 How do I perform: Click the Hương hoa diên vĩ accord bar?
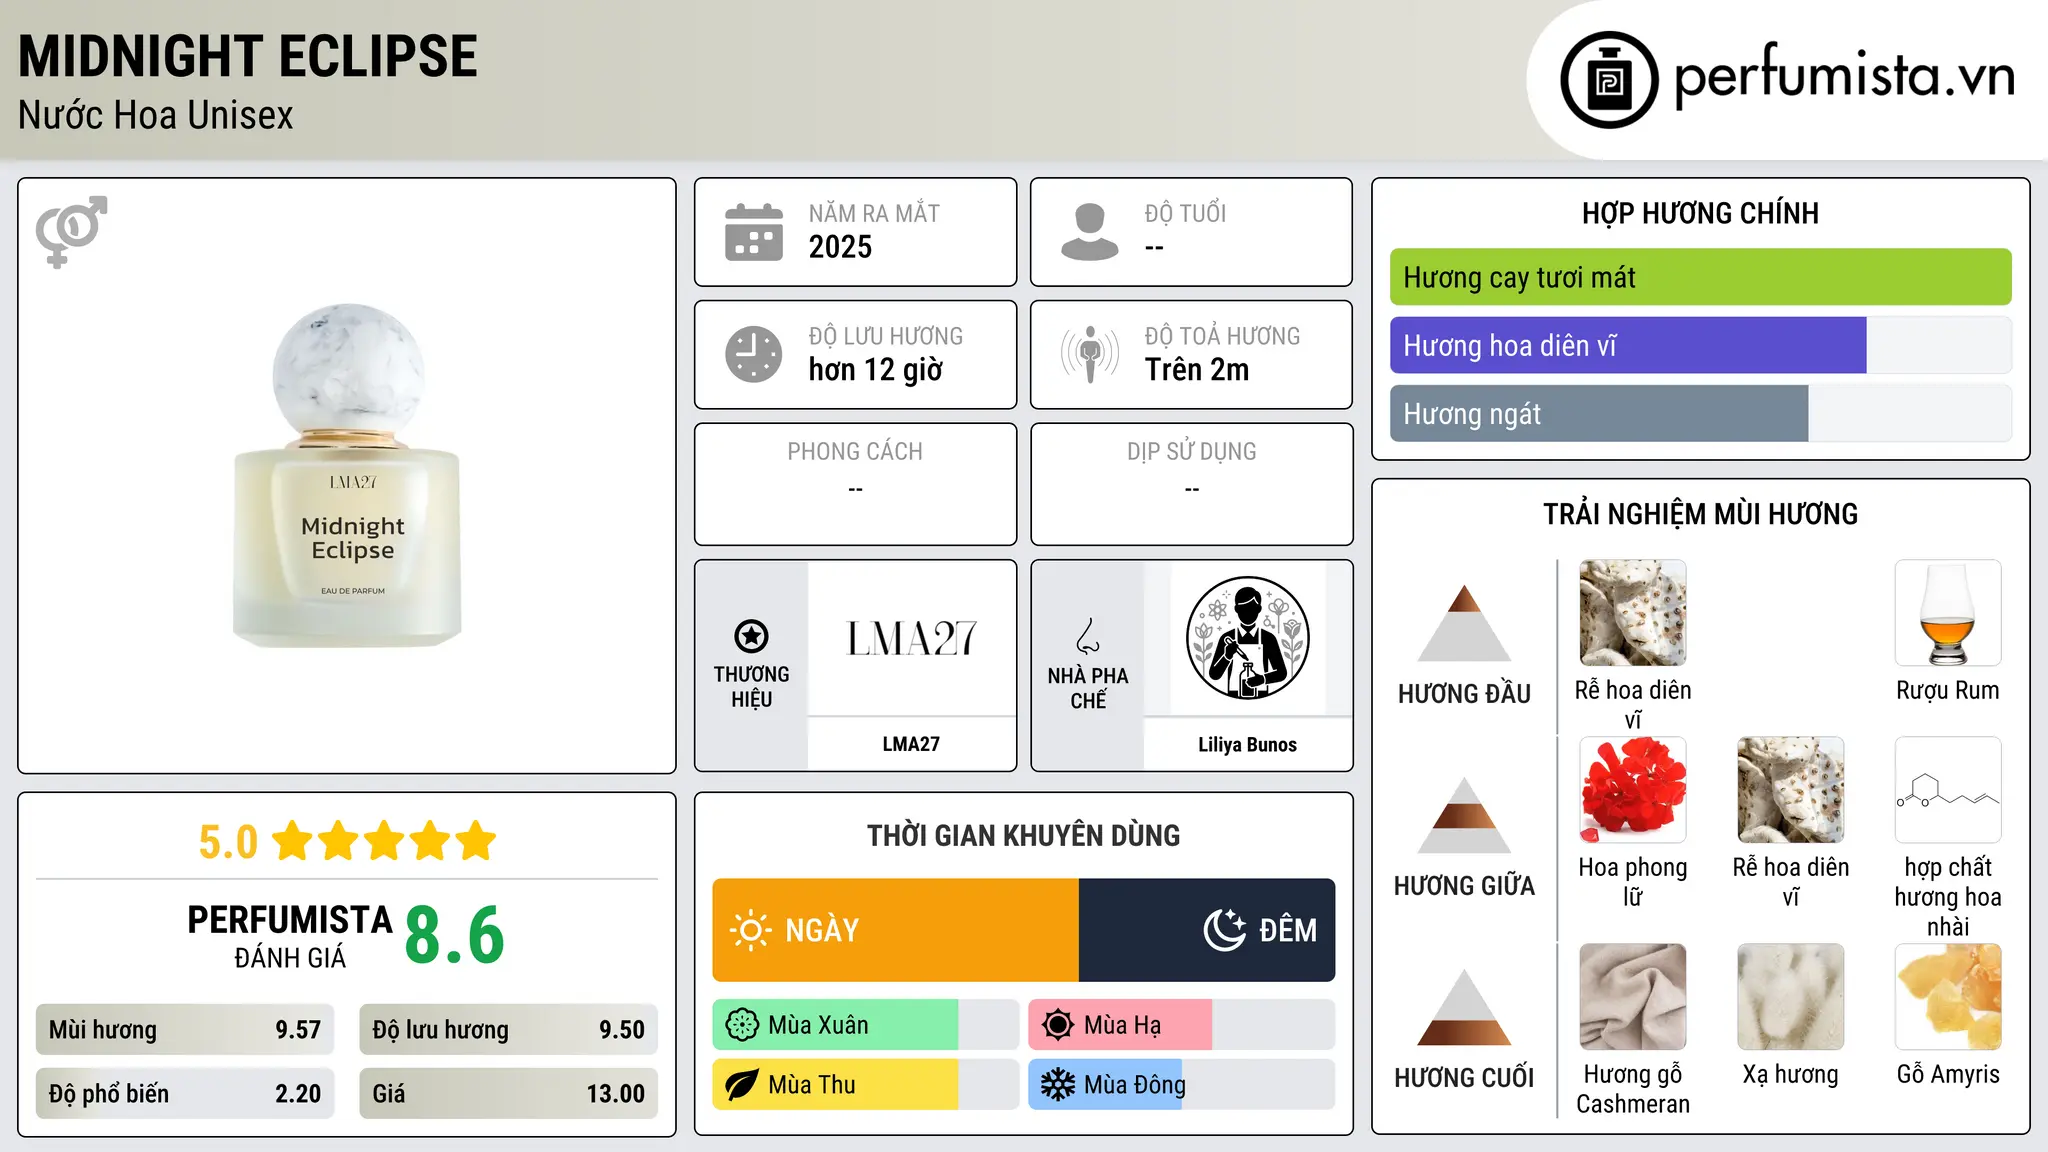[1700, 345]
